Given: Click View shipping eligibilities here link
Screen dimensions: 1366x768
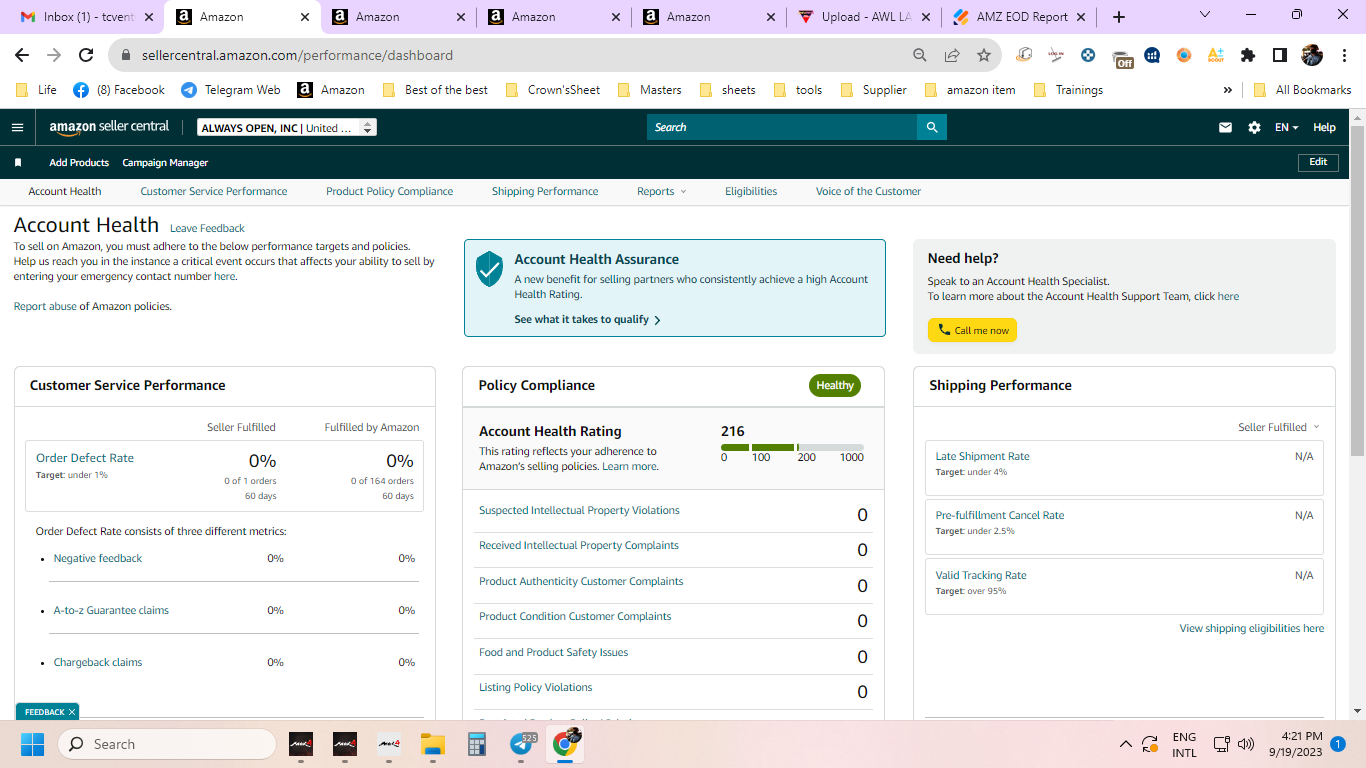Looking at the screenshot, I should 1251,628.
